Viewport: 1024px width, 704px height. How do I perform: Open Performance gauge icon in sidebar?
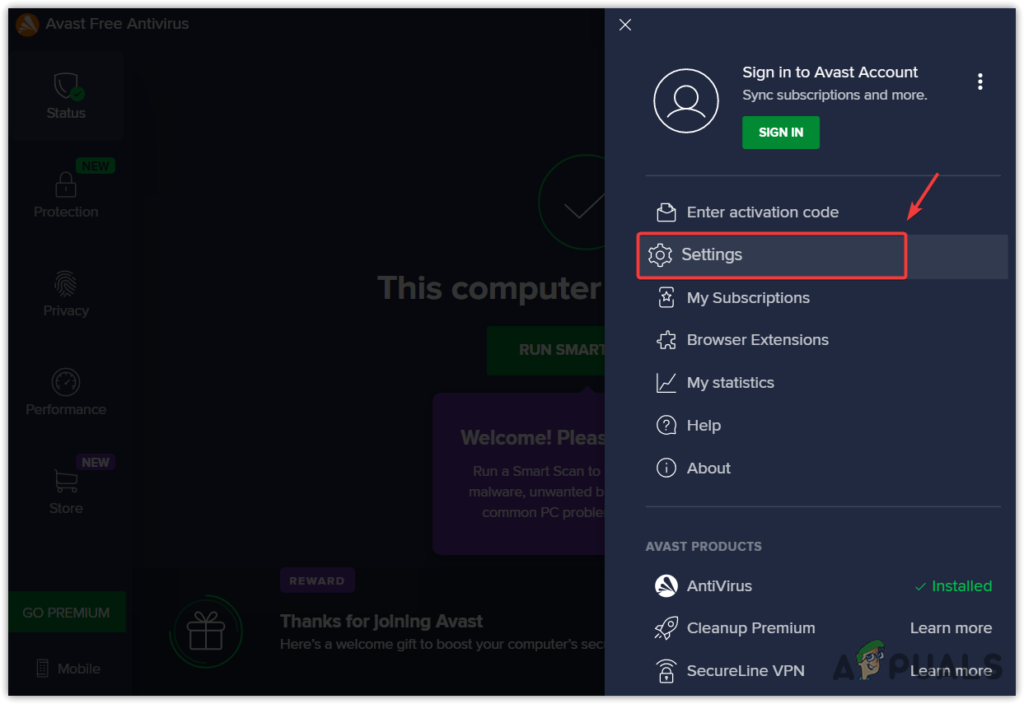pos(66,382)
